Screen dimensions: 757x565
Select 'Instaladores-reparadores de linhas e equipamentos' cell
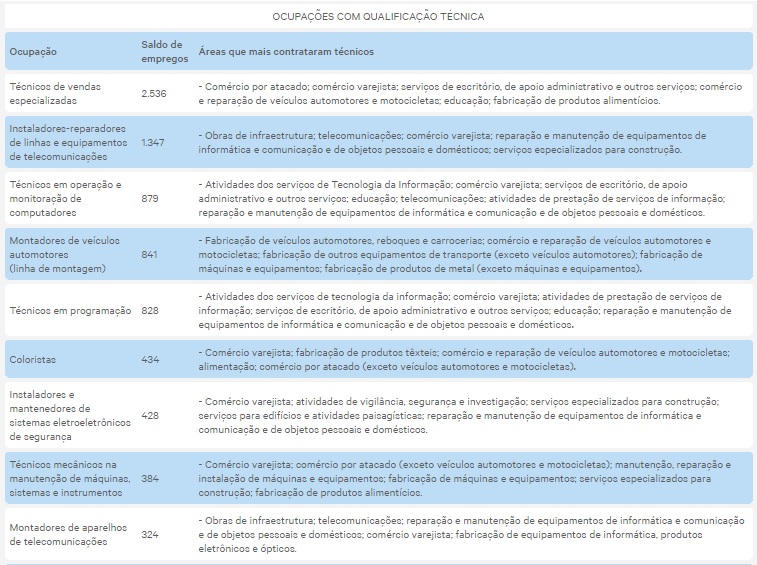pos(68,142)
